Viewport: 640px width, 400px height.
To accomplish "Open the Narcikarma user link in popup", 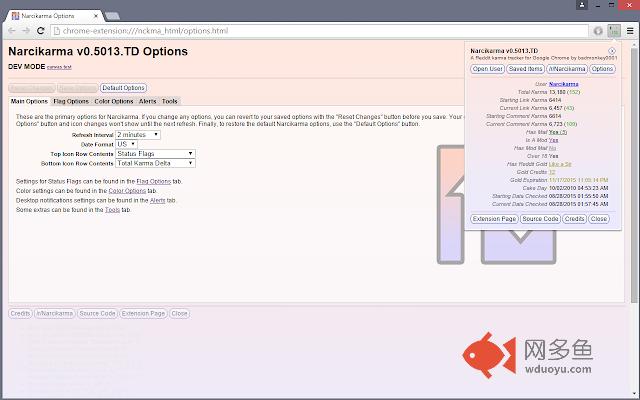I will [x=563, y=84].
